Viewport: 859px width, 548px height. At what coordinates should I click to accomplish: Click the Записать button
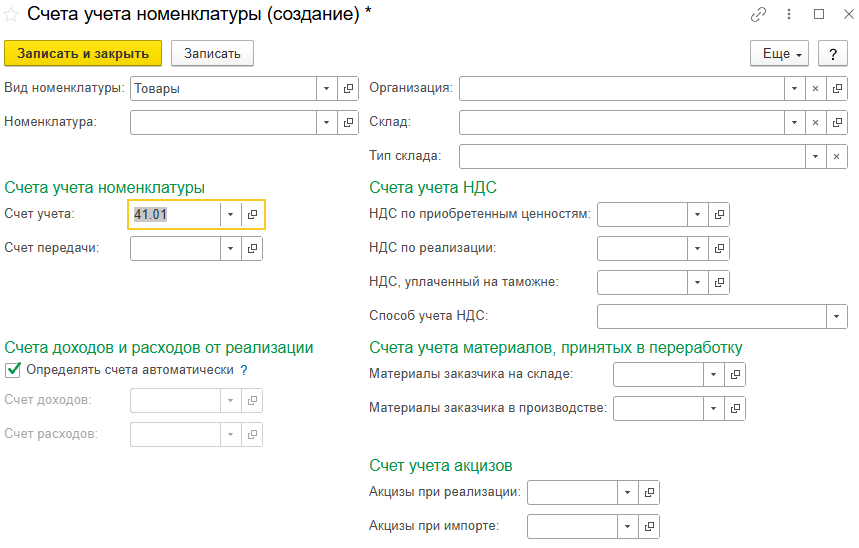[212, 54]
